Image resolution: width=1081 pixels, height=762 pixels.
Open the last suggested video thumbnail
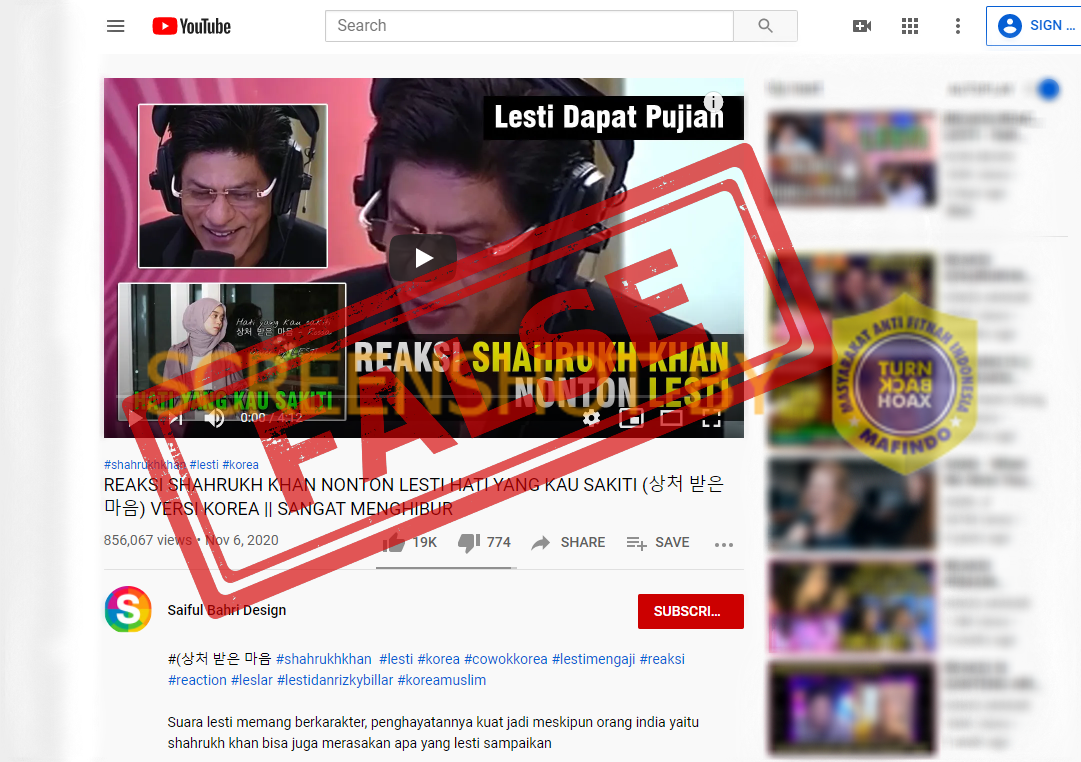pos(852,708)
